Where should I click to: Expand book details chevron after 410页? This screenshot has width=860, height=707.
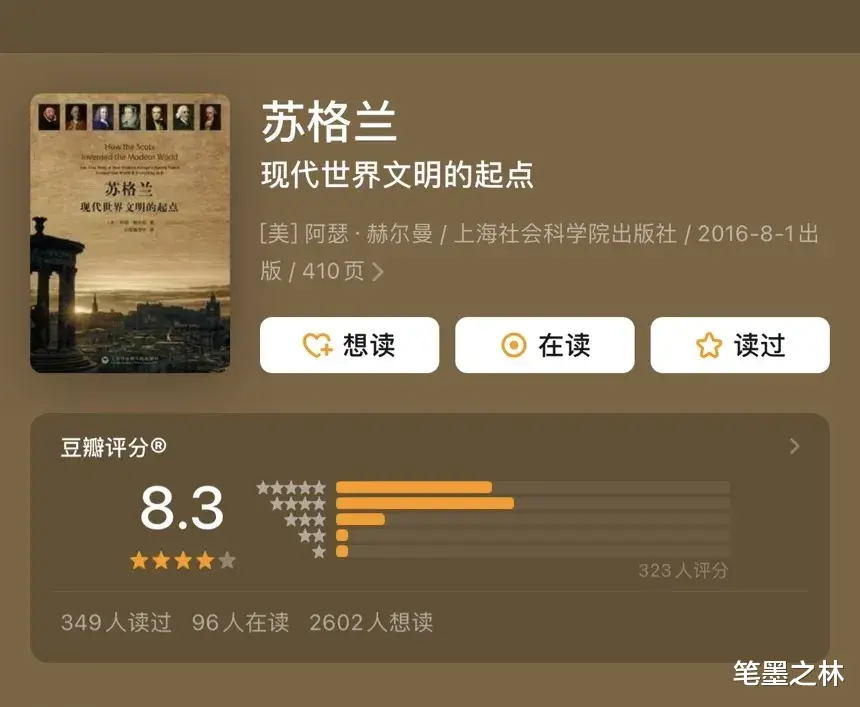(378, 272)
